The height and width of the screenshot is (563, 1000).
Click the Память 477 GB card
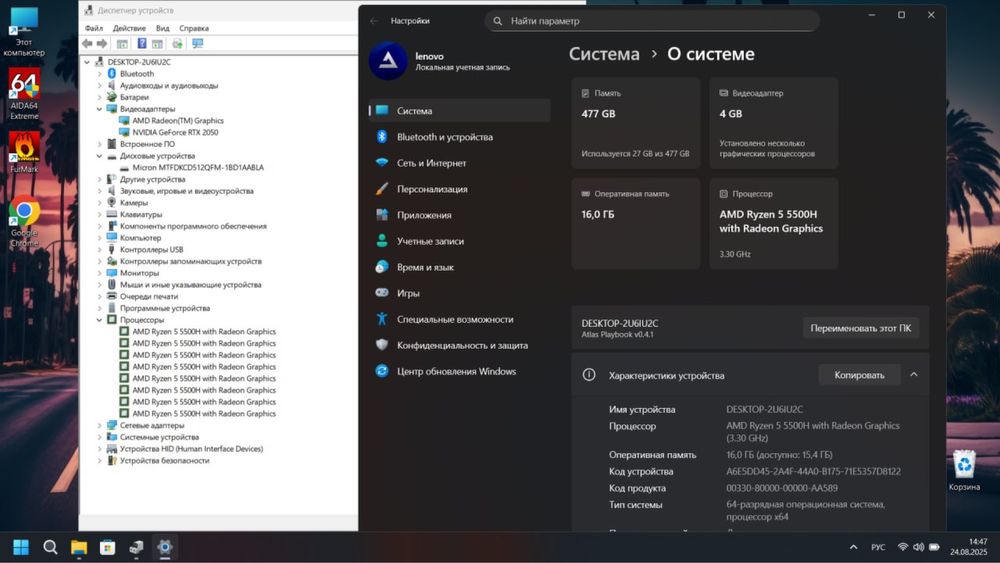click(x=635, y=123)
